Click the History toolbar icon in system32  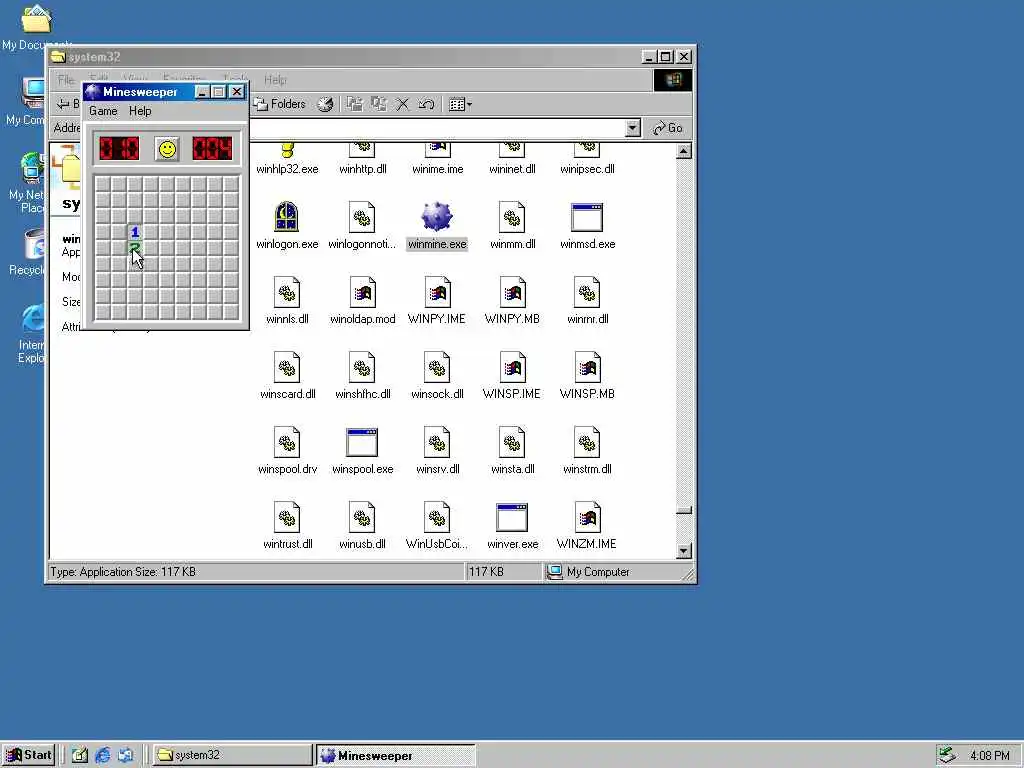tap(325, 104)
